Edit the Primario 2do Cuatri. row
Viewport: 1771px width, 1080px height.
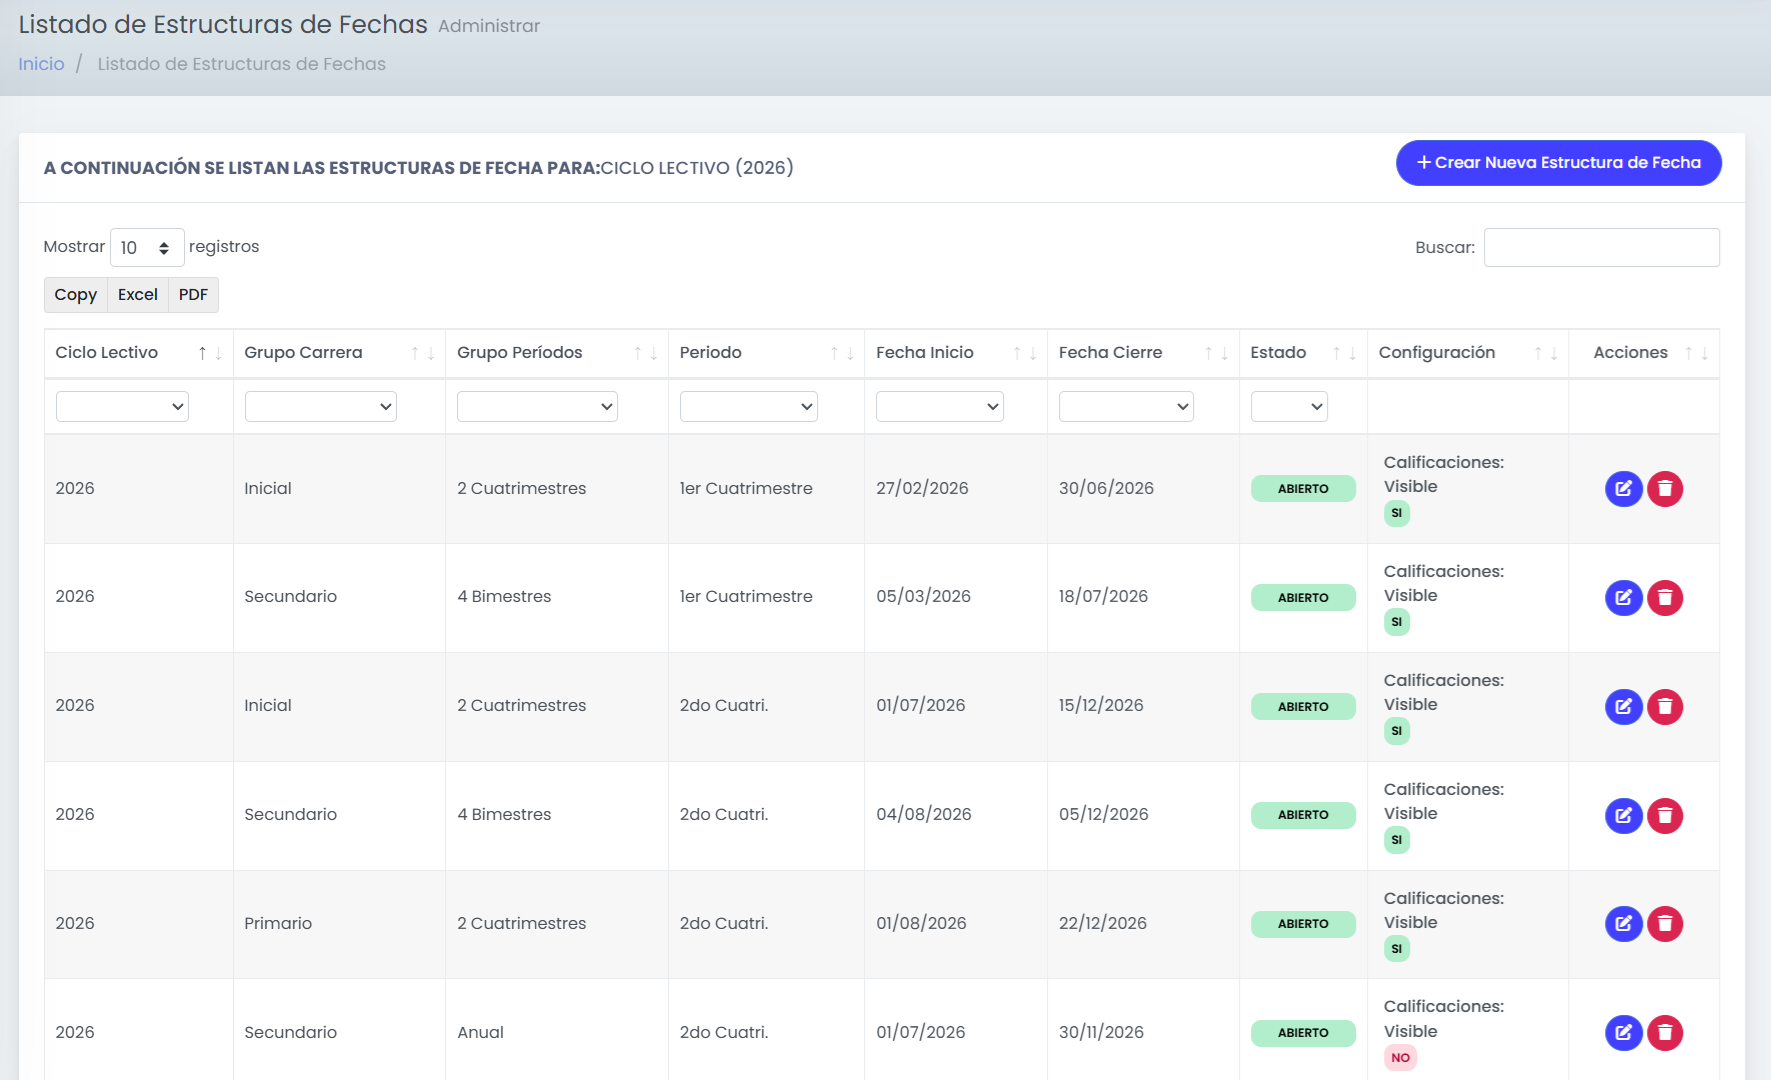tap(1624, 924)
